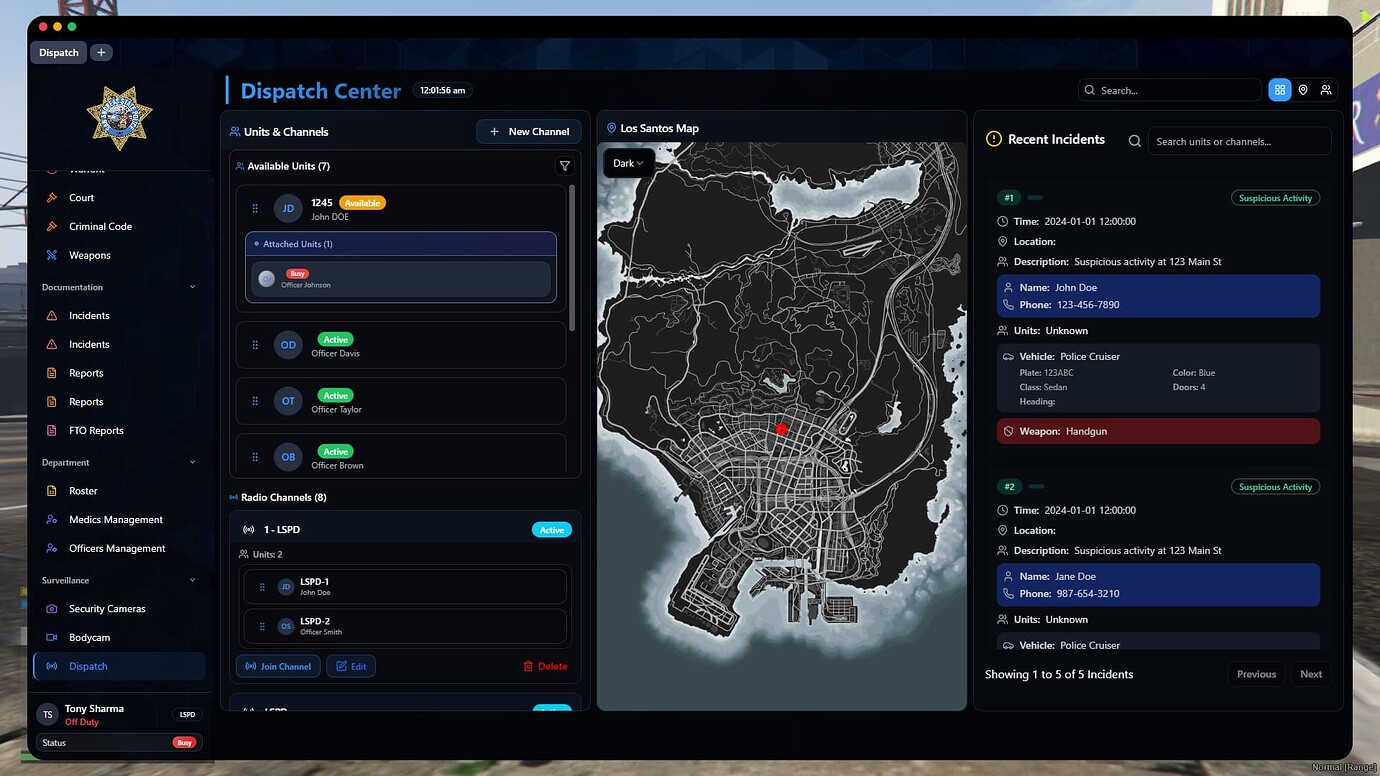Collapse the Documentation sidebar section

(x=193, y=287)
